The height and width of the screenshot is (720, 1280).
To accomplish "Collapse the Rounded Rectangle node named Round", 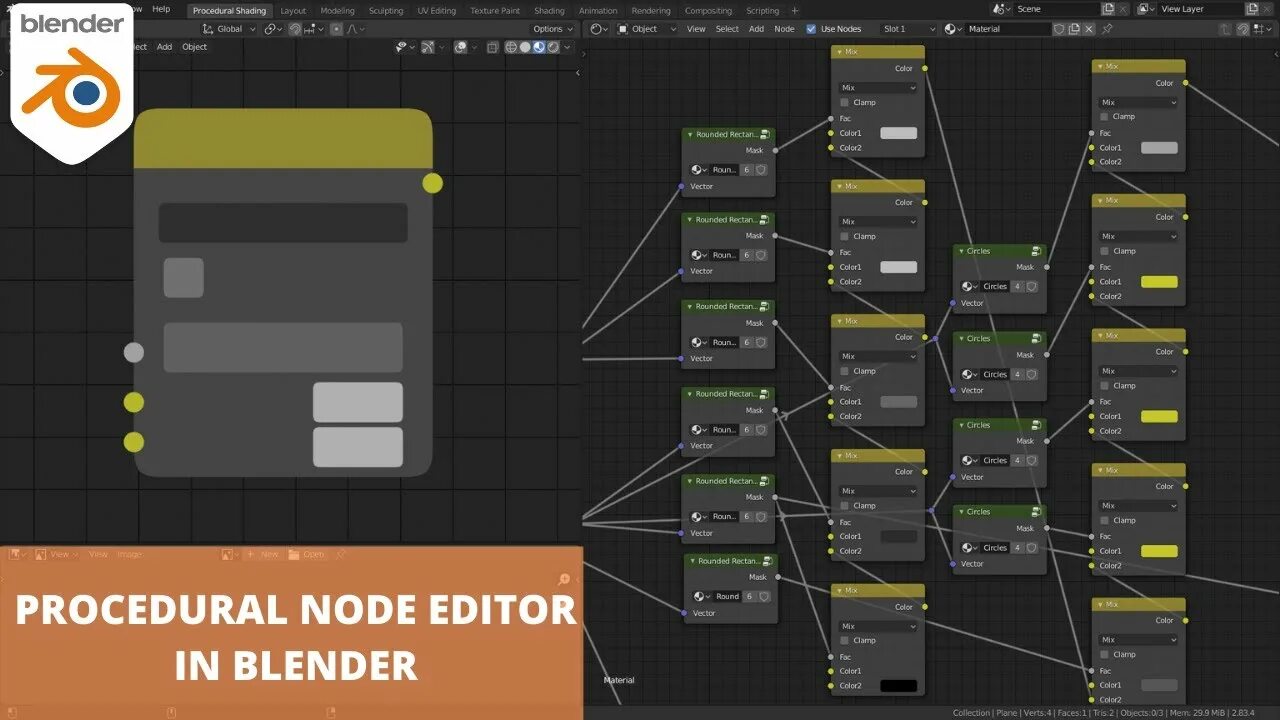I will click(693, 561).
